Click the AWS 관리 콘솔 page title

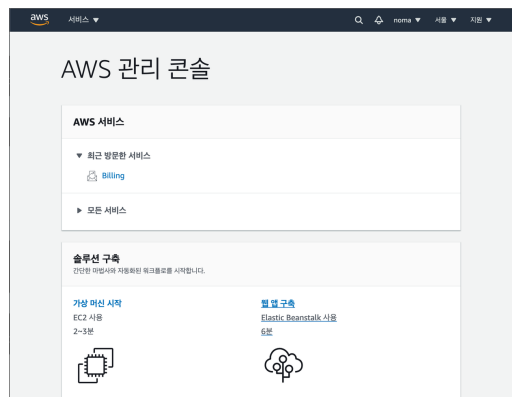click(136, 69)
